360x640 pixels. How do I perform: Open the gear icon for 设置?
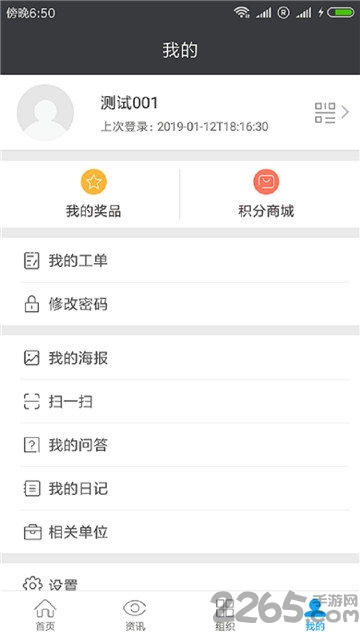[x=32, y=584]
